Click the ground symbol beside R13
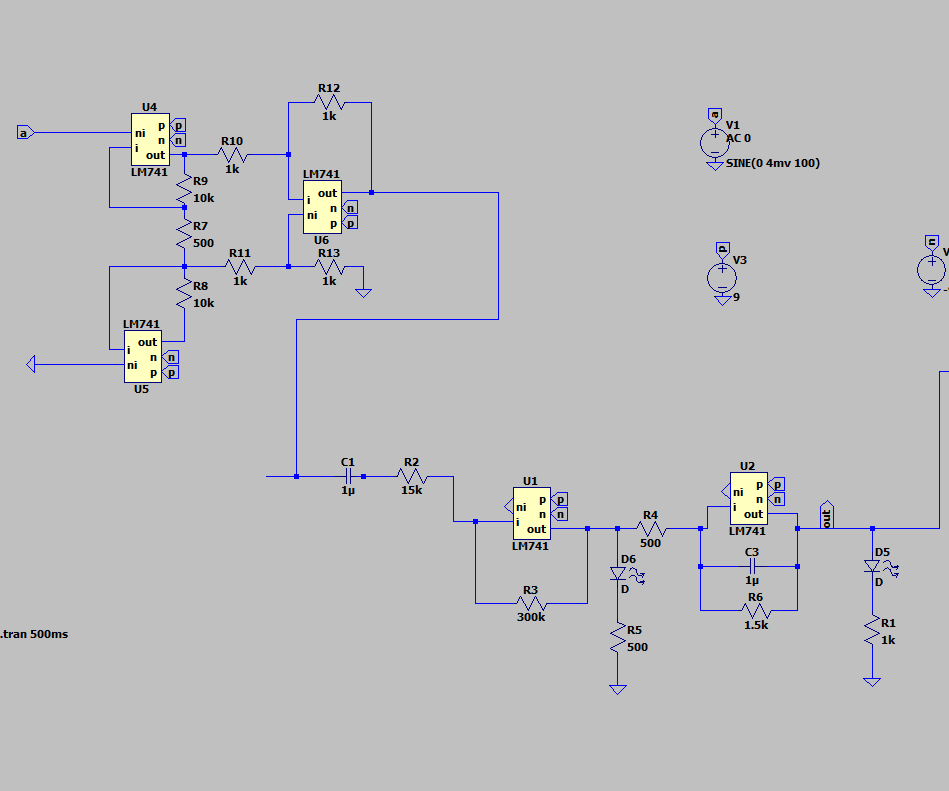The image size is (949, 791). [364, 291]
